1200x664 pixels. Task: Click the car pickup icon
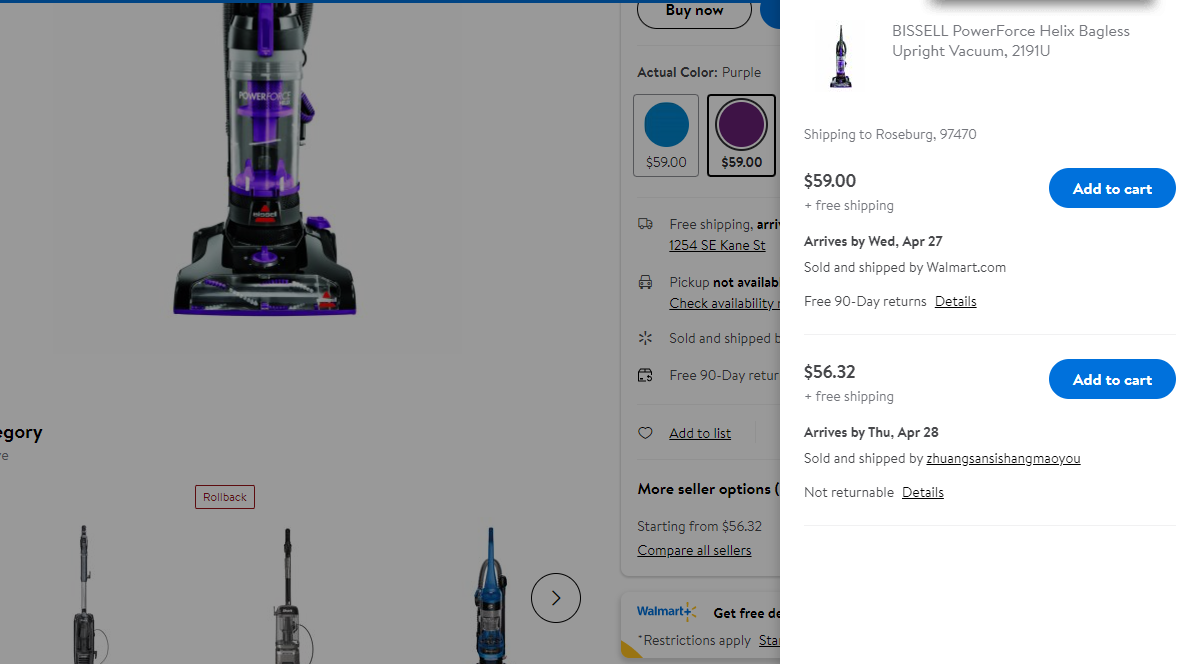645,282
